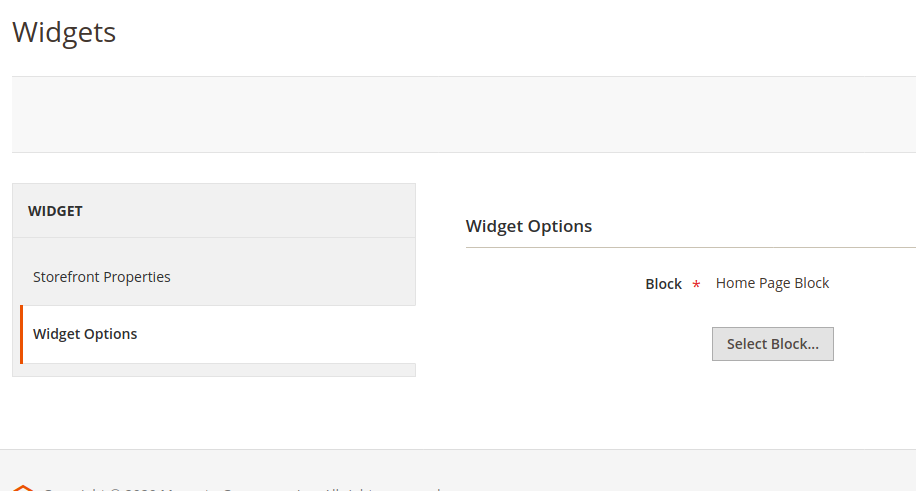Click the Block field label
The image size is (916, 491).
pyautogui.click(x=663, y=284)
